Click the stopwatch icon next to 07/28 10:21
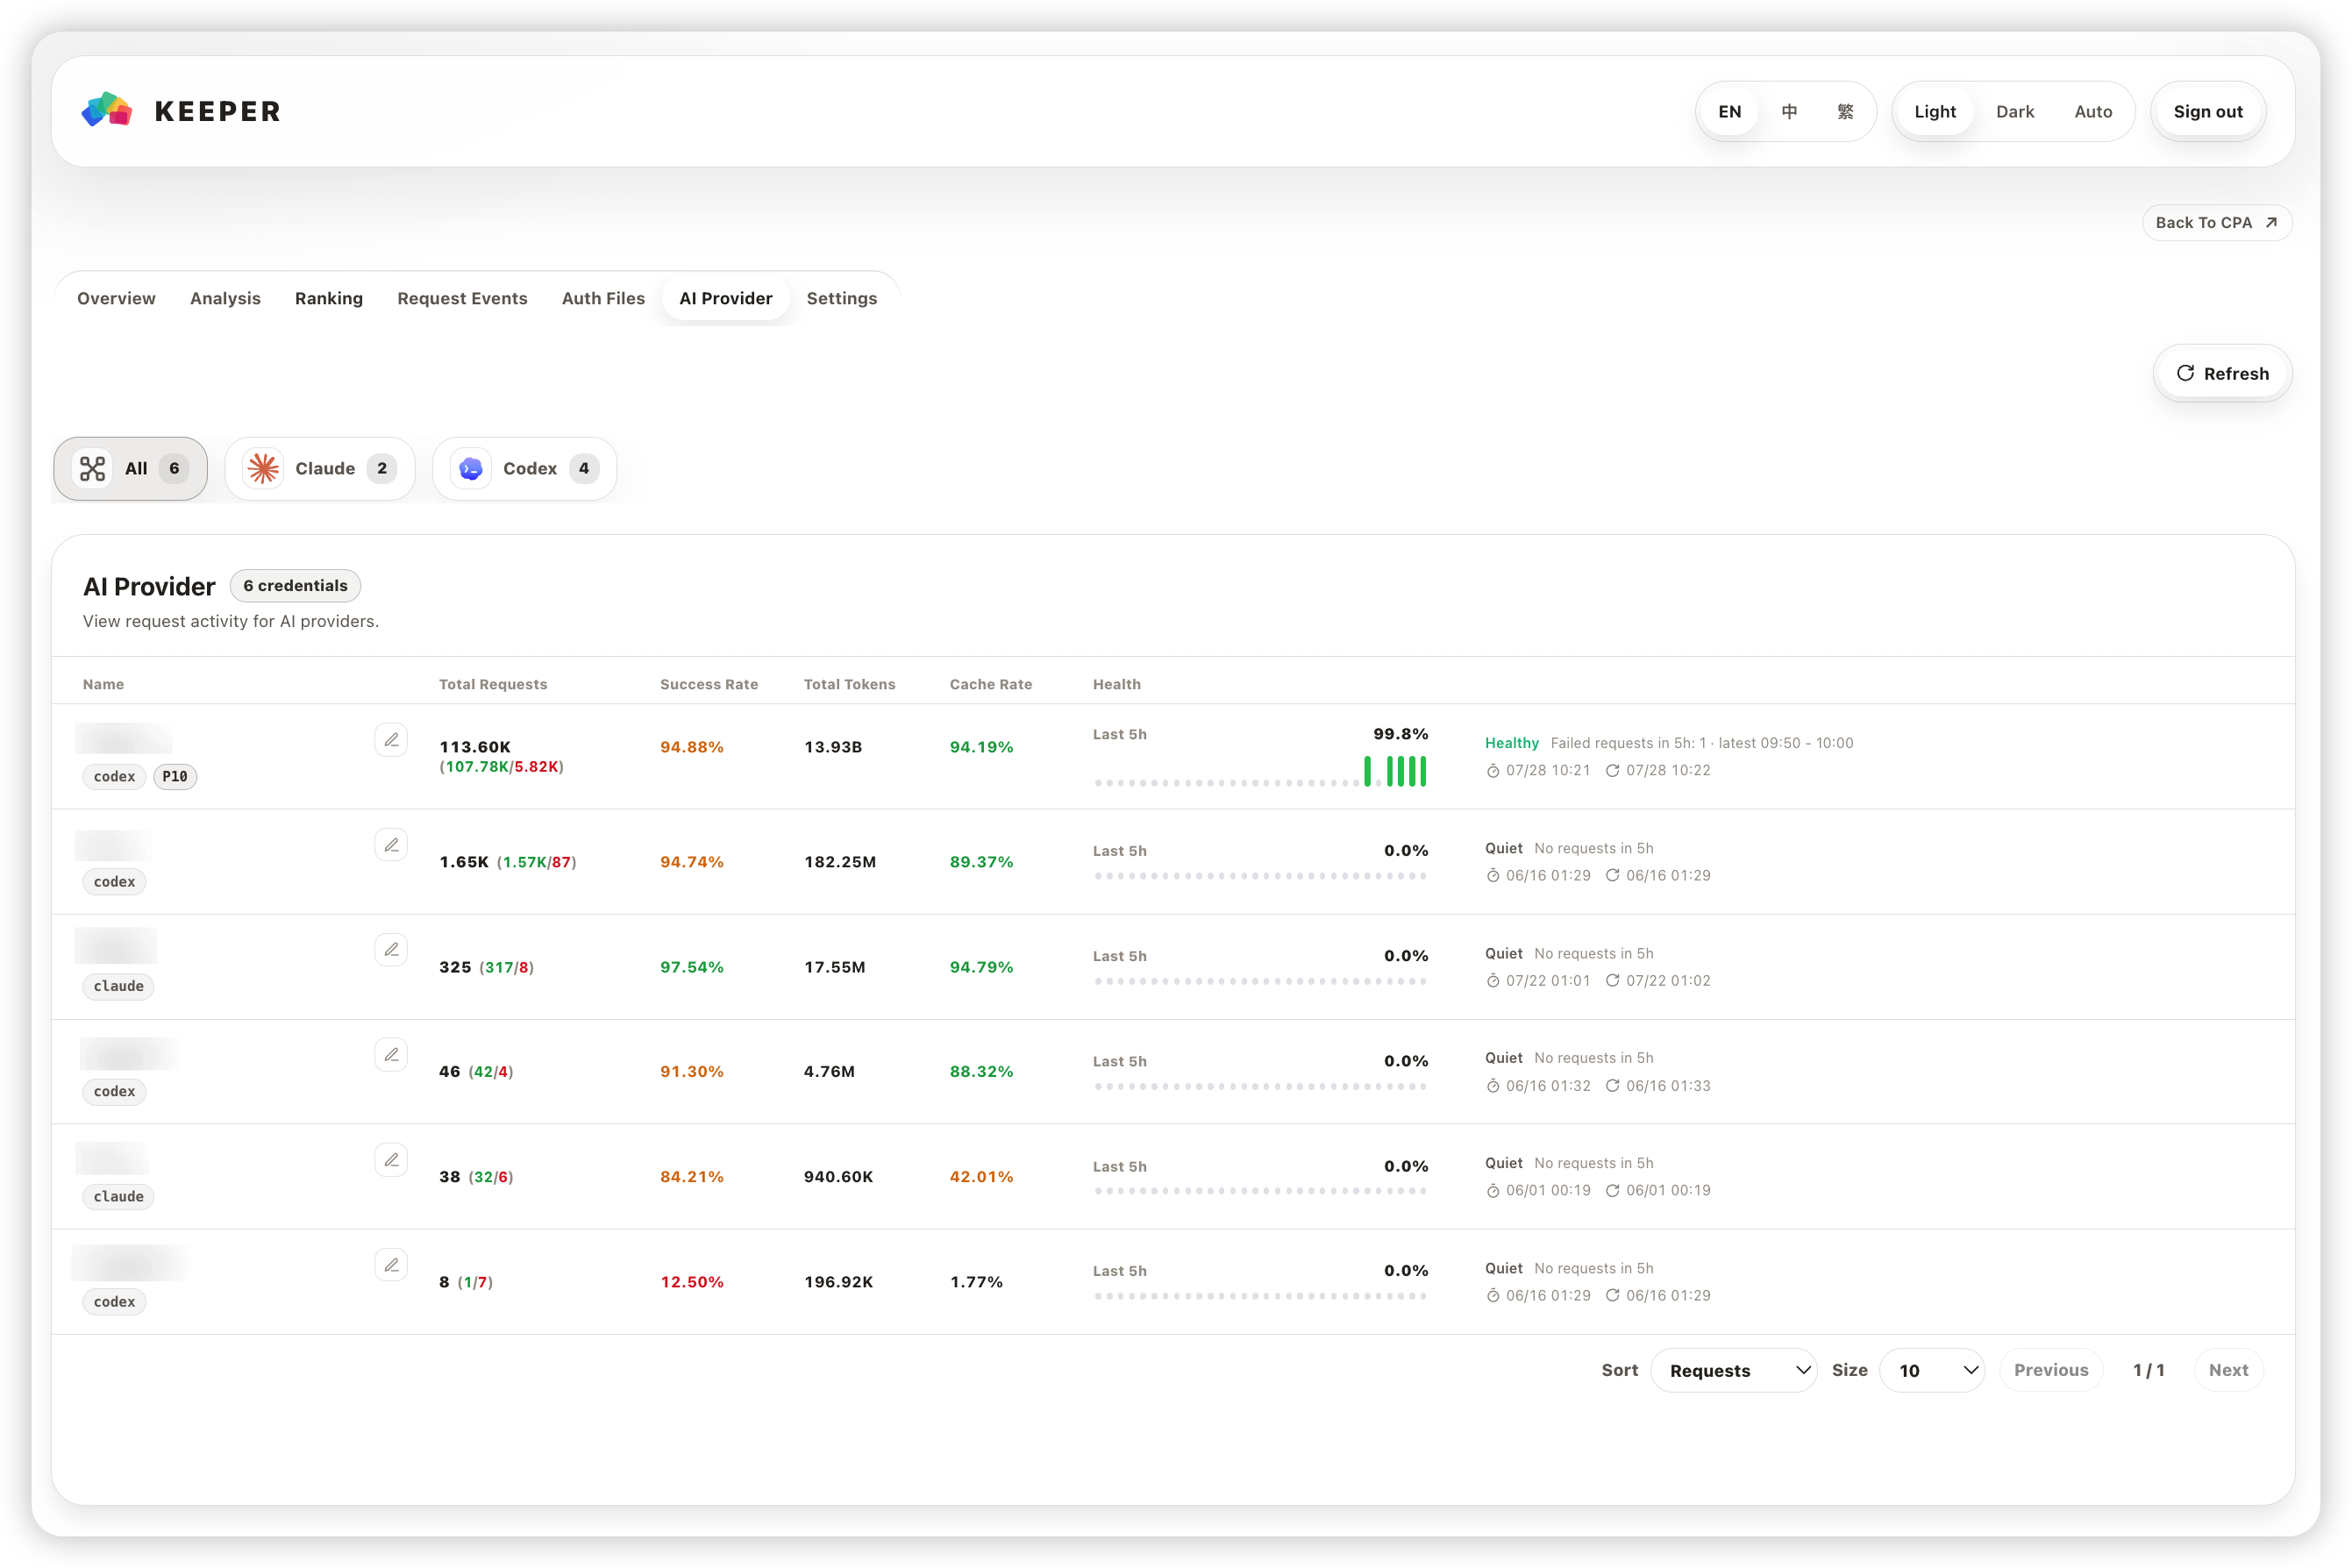This screenshot has height=1568, width=2352. point(1493,771)
